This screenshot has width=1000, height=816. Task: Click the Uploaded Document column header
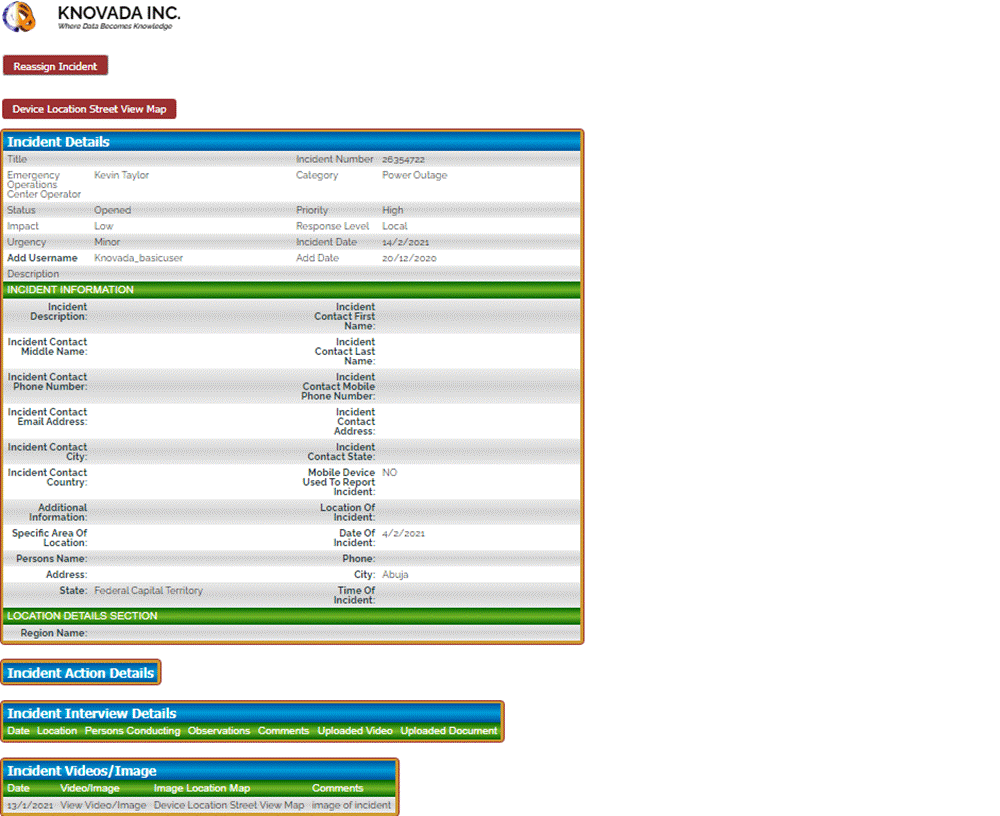(448, 731)
